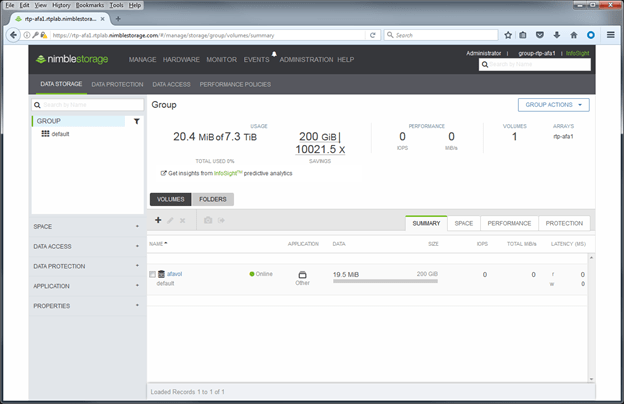Expand the PROPERTIES filter section

coord(87,306)
